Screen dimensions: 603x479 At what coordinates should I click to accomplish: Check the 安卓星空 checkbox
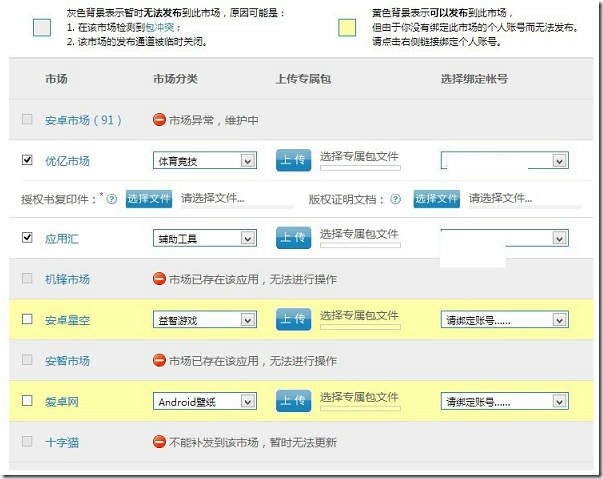coord(27,319)
